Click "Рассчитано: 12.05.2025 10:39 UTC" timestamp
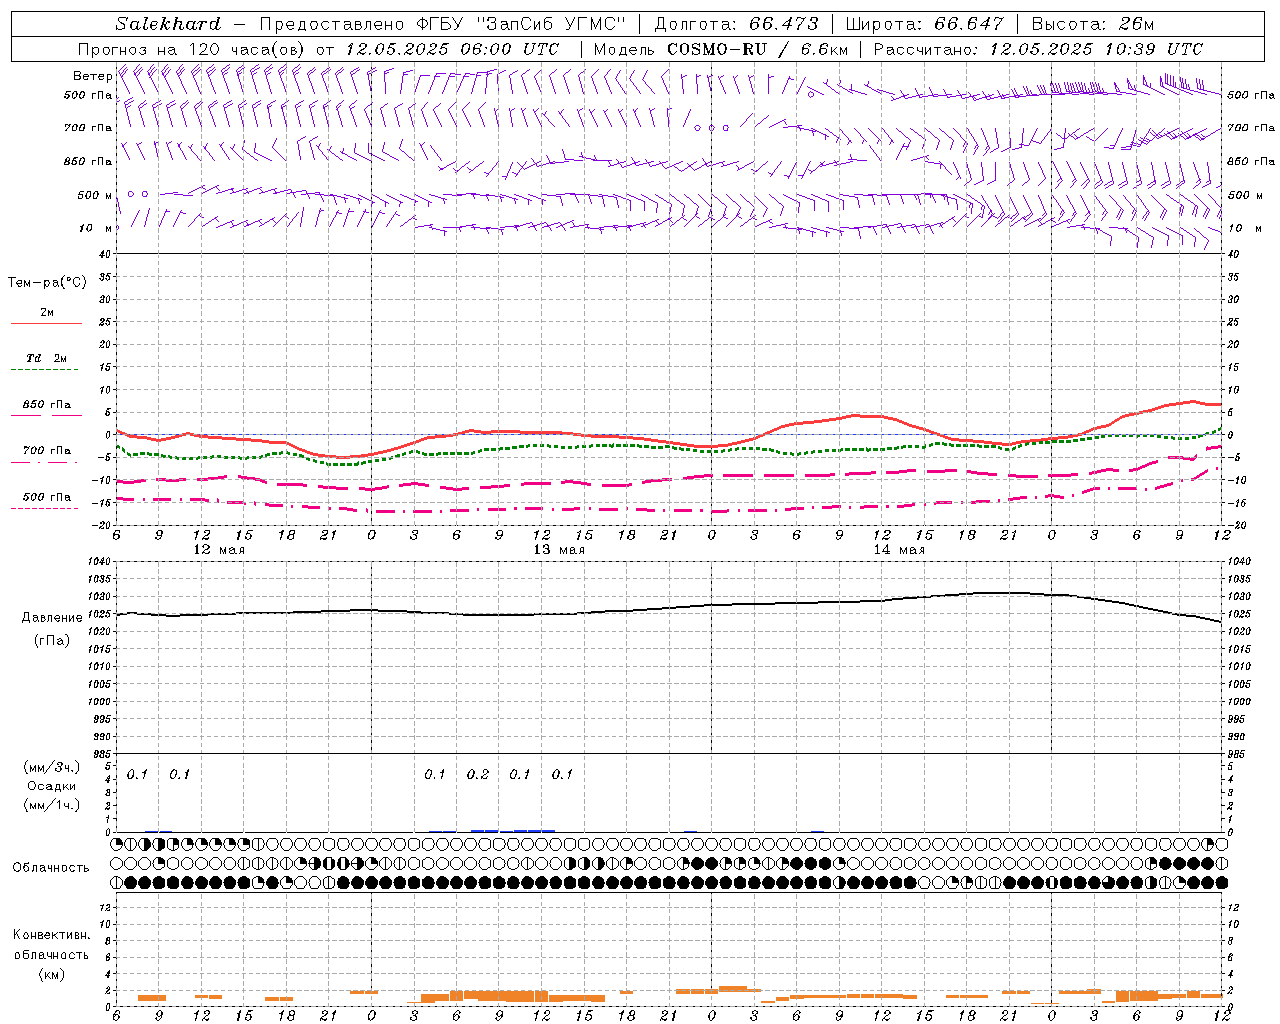The width and height of the screenshot is (1280, 1024). 1038,49
